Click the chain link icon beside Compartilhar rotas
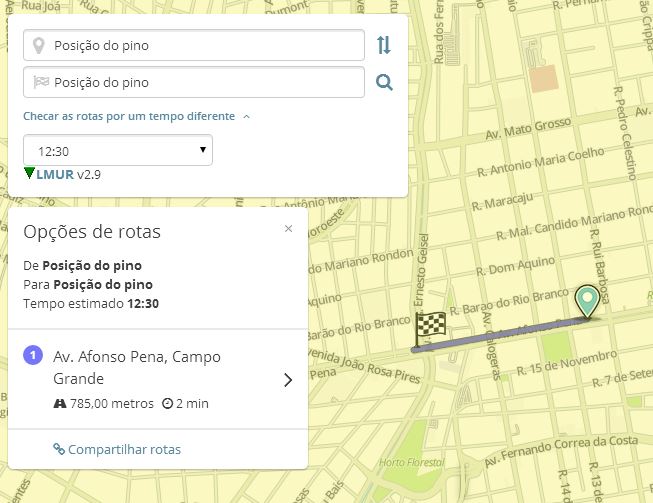653x503 pixels. (x=59, y=449)
